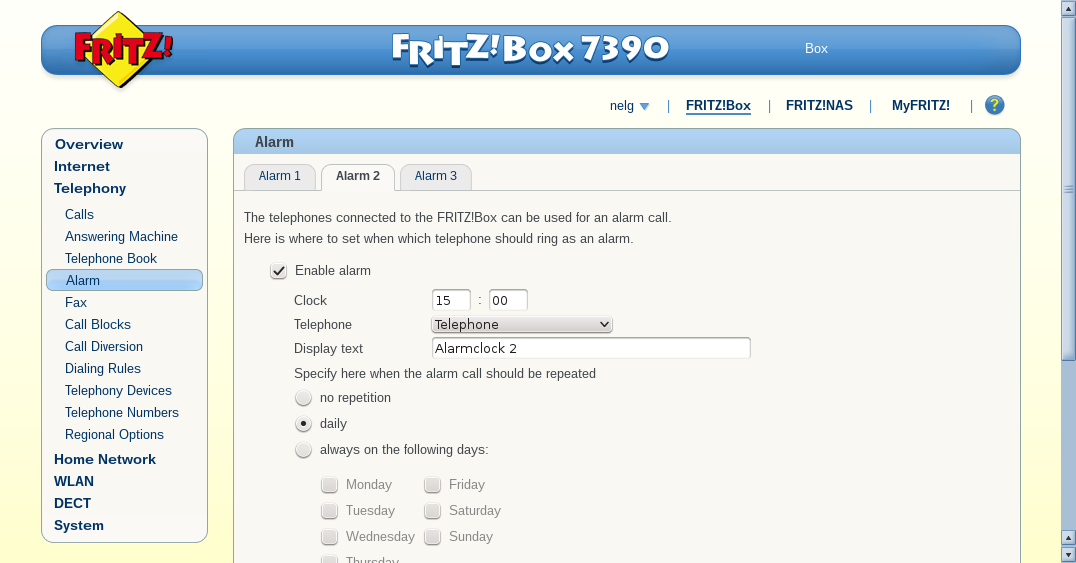This screenshot has height=563, width=1076.
Task: Expand the Home Network menu section
Action: 105,459
